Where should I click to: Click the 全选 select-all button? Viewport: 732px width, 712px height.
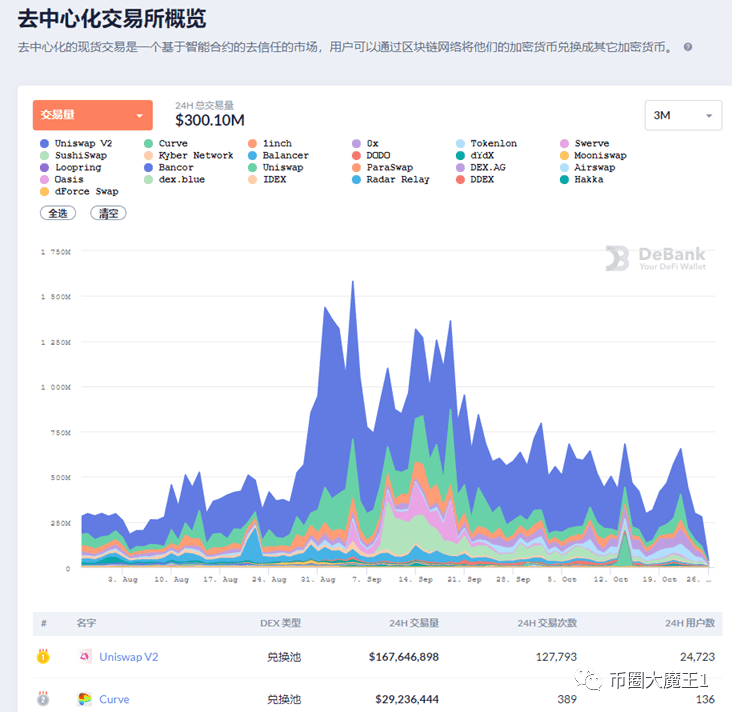click(x=58, y=213)
